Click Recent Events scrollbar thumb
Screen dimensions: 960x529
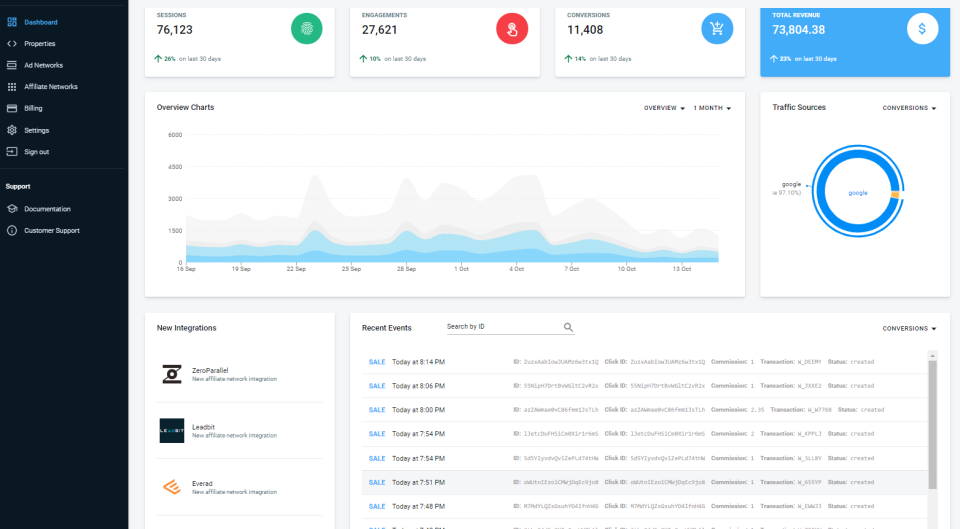click(932, 424)
